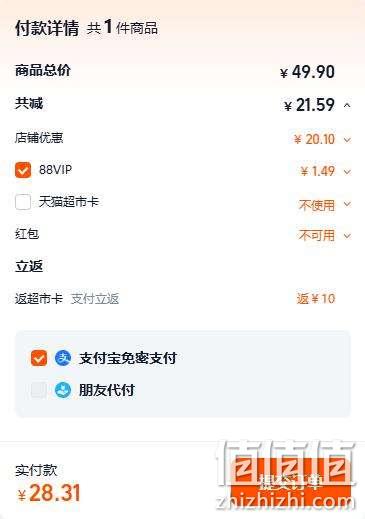The height and width of the screenshot is (519, 365).
Task: Select the 朋友代付 checkbox
Action: [39, 390]
